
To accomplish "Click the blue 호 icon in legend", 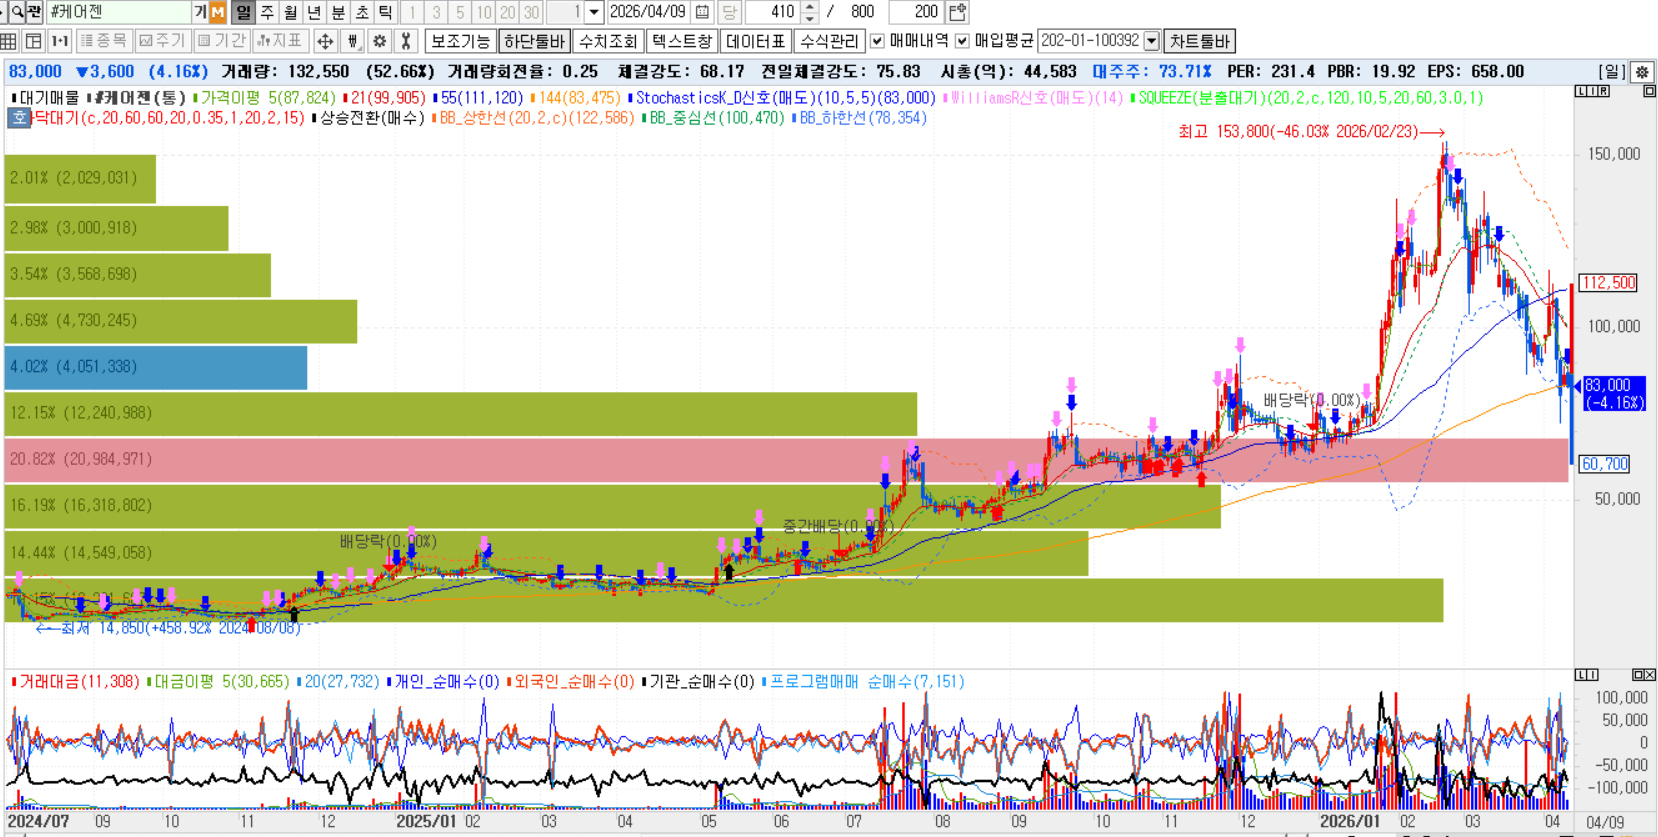I will point(19,118).
